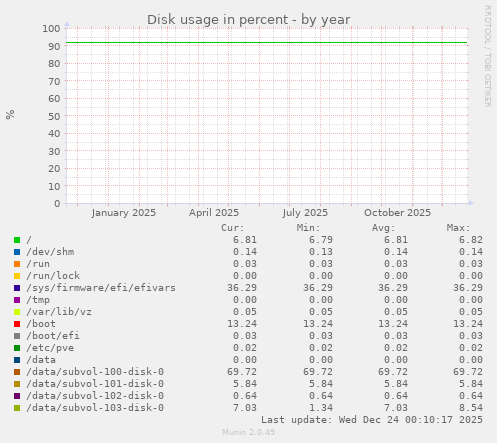Click the 'October 2025' axis label
The height and width of the screenshot is (443, 497).
[397, 213]
